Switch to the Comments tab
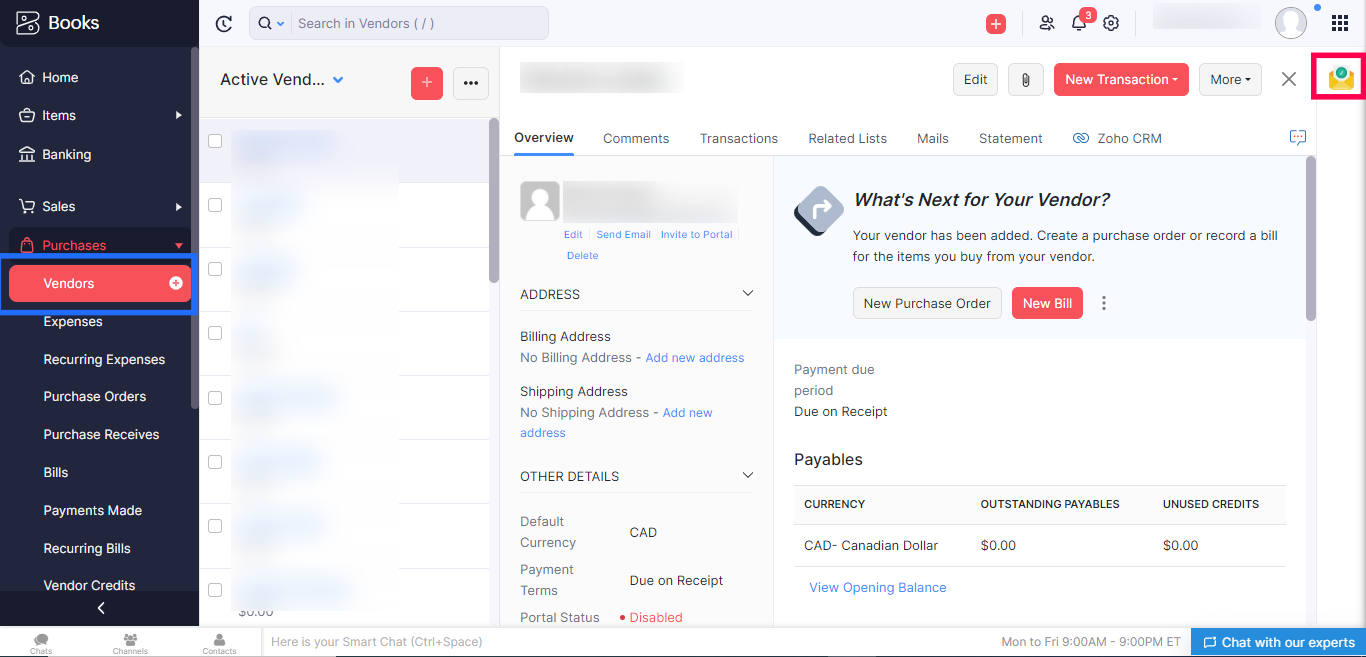The width and height of the screenshot is (1366, 657). point(636,138)
